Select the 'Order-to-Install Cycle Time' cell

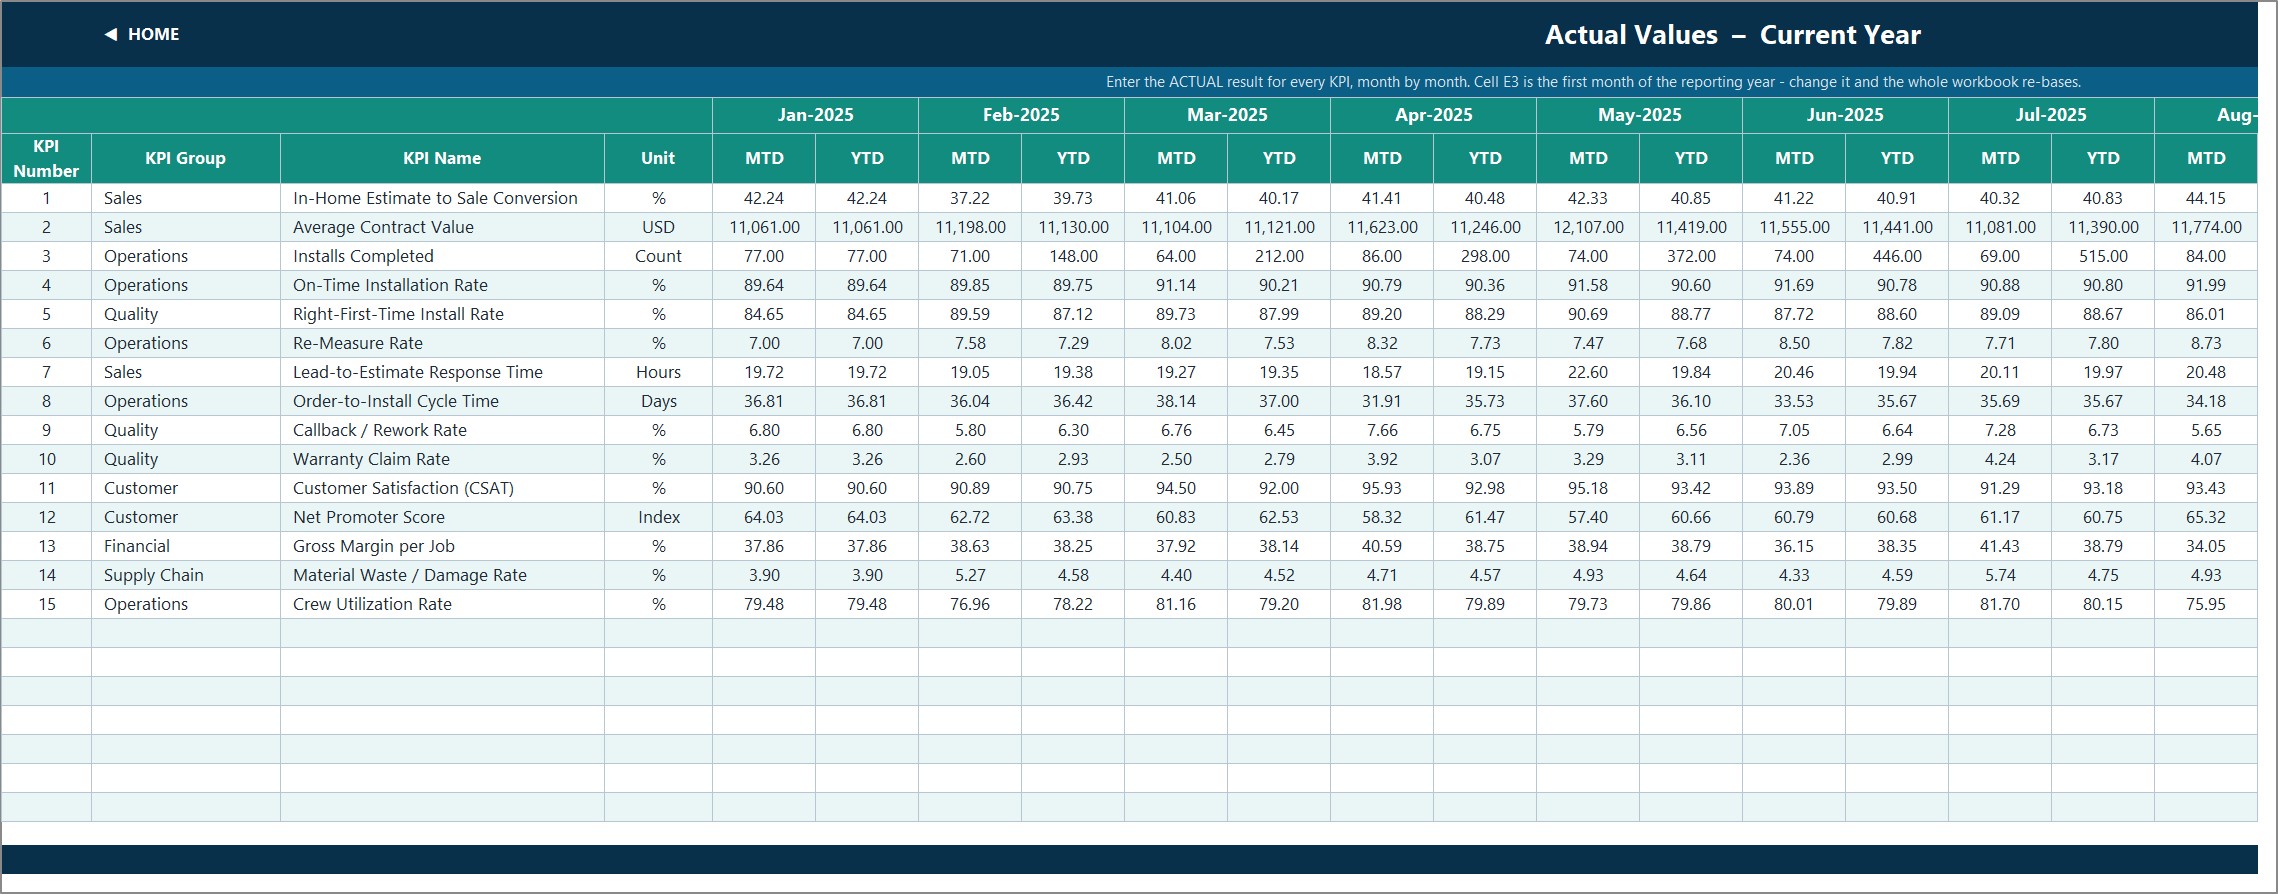click(x=442, y=401)
